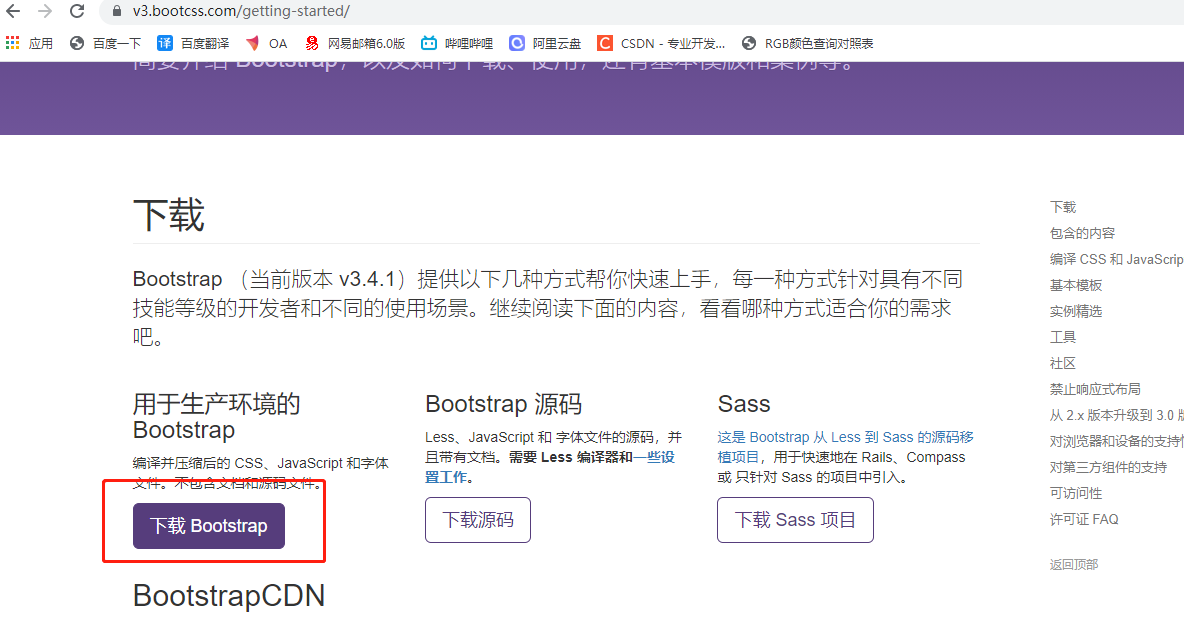This screenshot has width=1184, height=619.
Task: Click the 下载 Sass 项目 button
Action: tap(795, 520)
